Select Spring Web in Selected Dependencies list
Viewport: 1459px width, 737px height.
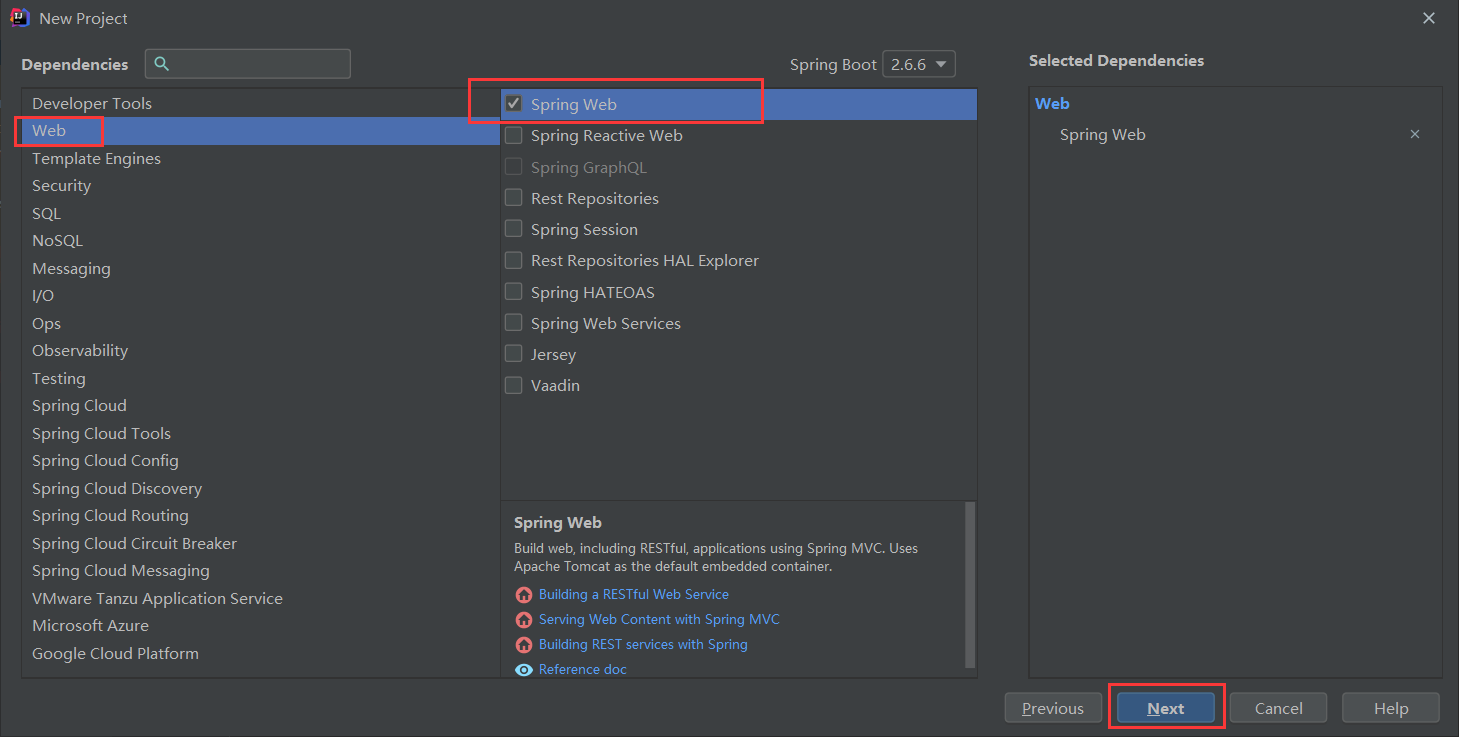[1103, 134]
